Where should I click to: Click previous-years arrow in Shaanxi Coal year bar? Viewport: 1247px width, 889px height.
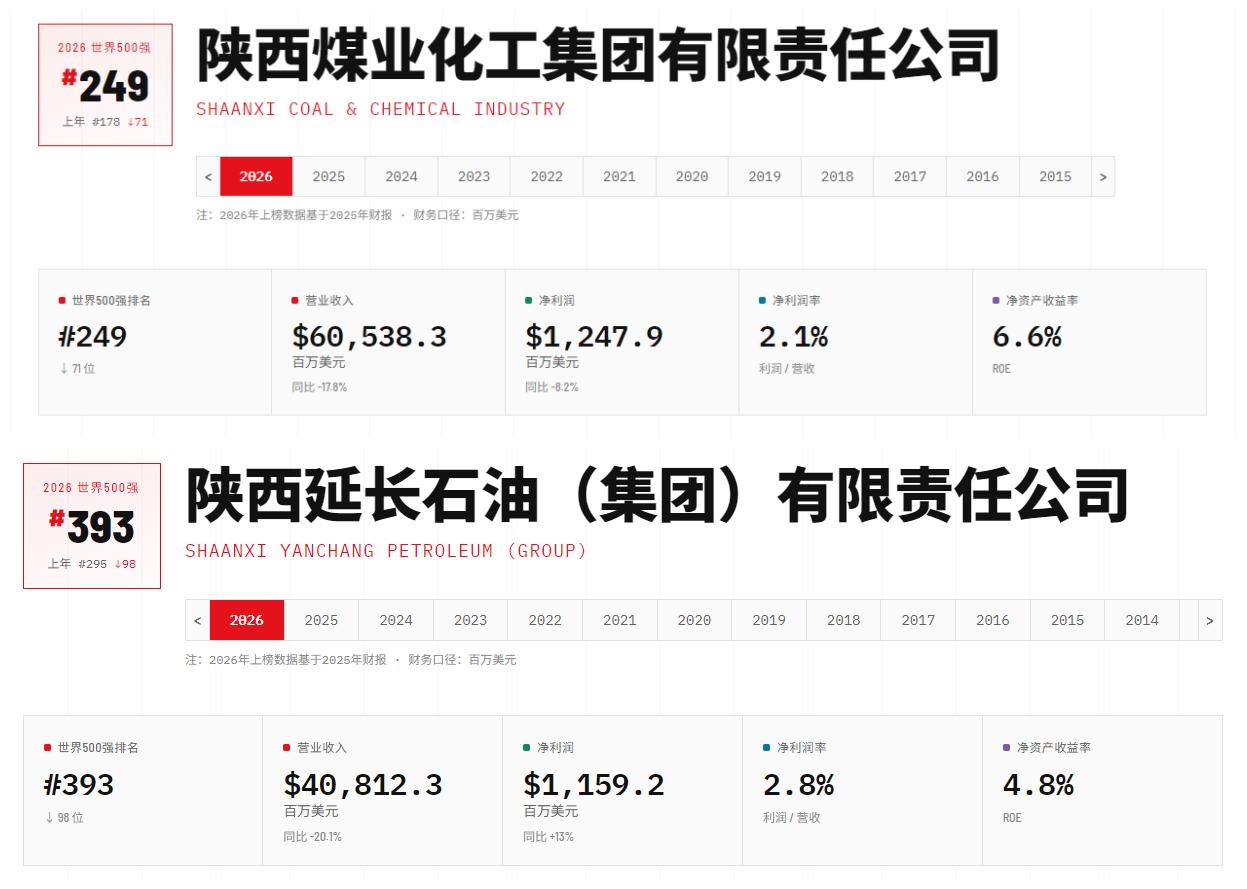pyautogui.click(x=208, y=176)
